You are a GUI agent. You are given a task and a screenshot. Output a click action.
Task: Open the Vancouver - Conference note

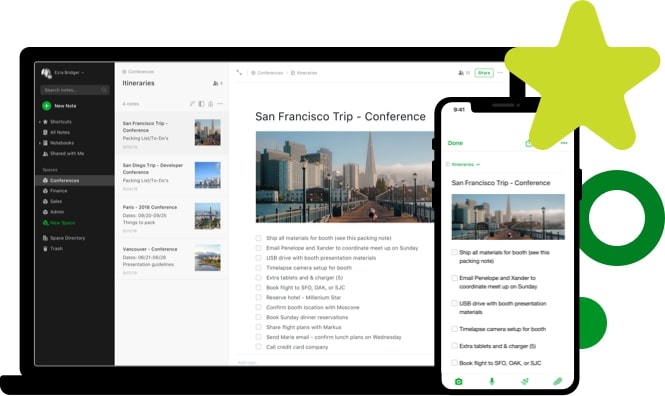(172, 259)
